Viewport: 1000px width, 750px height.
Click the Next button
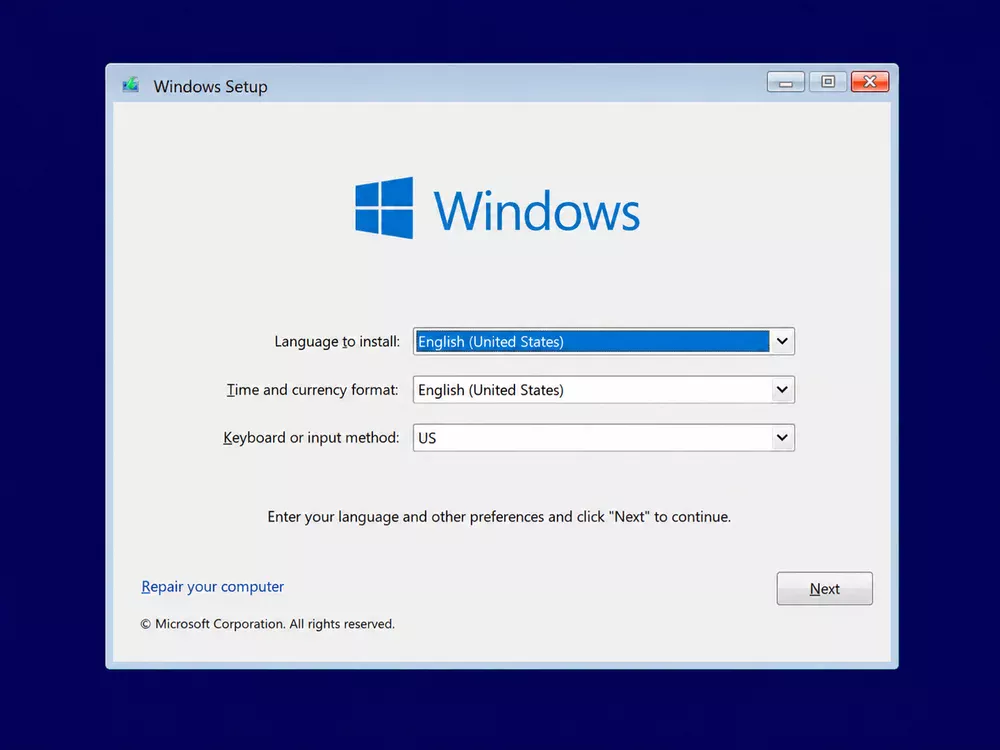824,588
